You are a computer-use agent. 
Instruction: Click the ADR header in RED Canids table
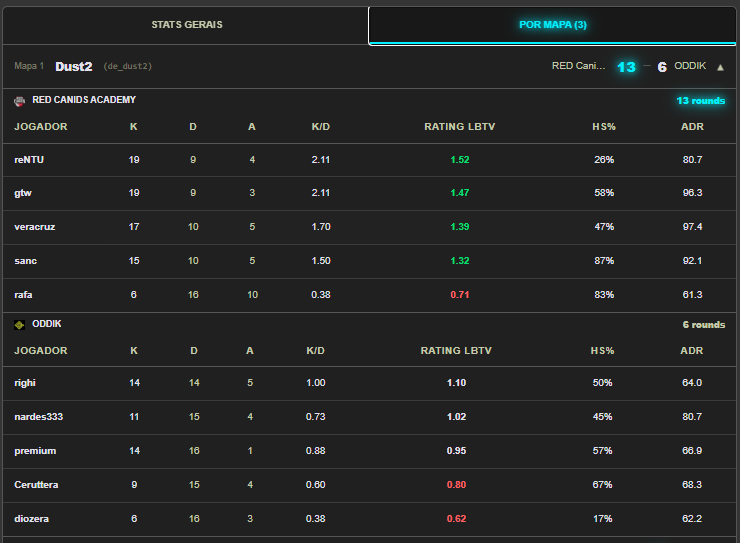(692, 127)
